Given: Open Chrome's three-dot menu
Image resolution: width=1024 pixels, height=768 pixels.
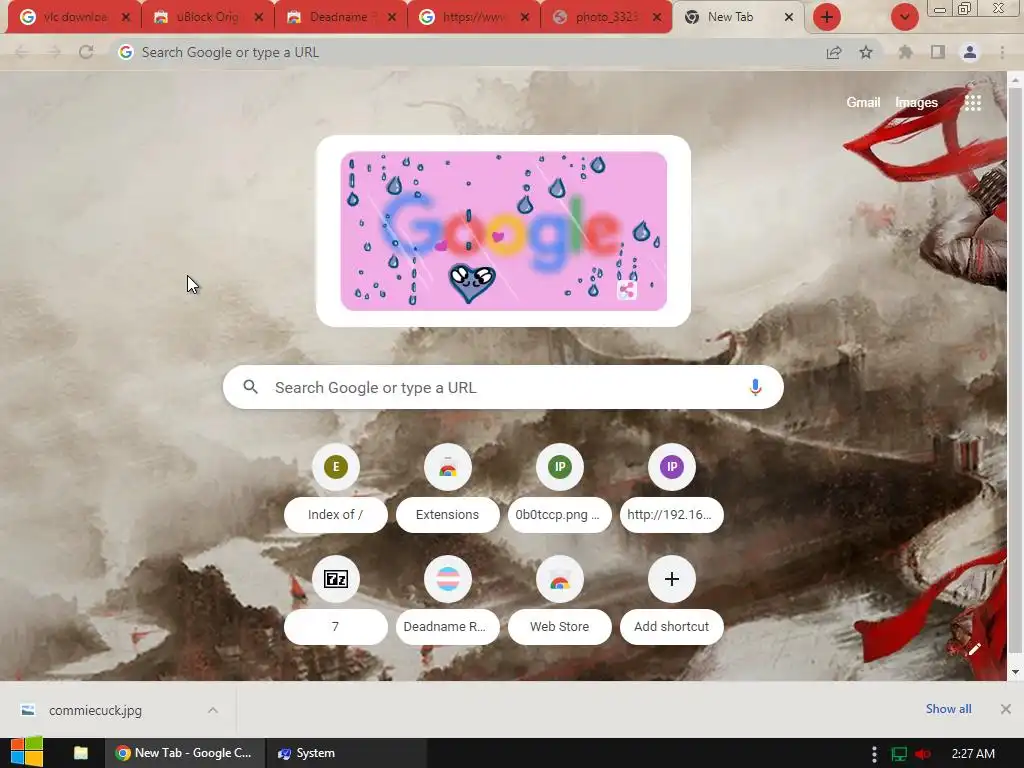Looking at the screenshot, I should (1002, 52).
